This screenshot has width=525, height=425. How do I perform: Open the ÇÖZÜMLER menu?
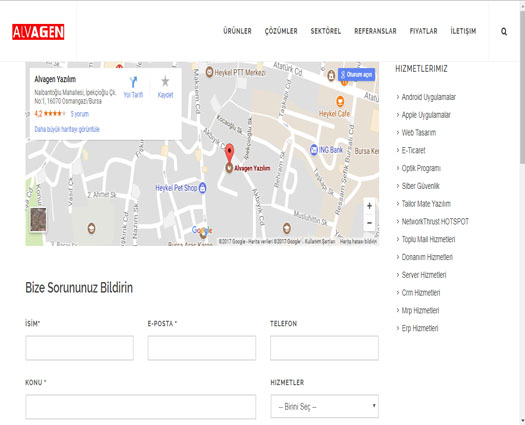coord(281,31)
